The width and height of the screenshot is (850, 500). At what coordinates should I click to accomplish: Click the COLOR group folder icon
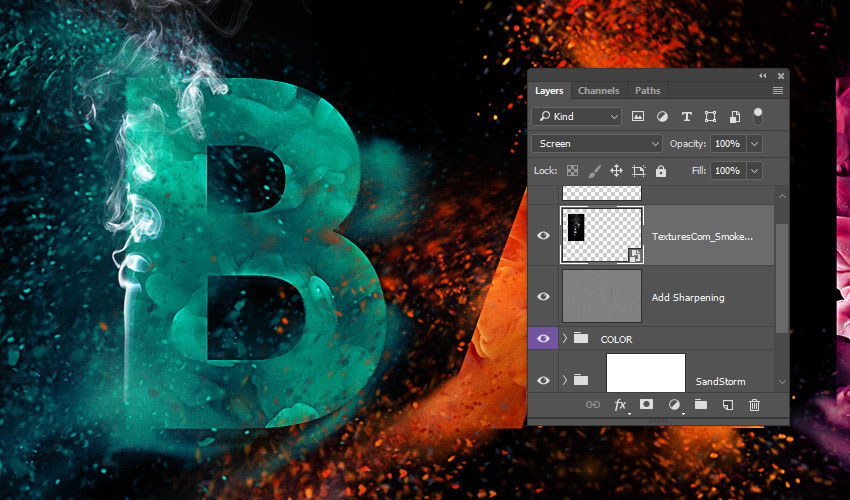[x=581, y=338]
